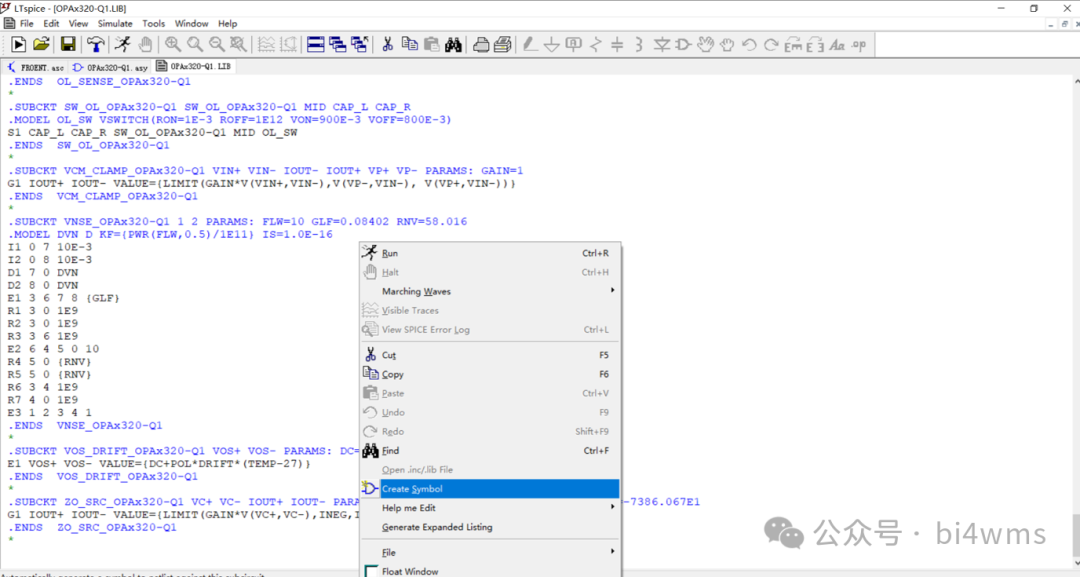Save the file using the floppy disk icon

point(68,44)
